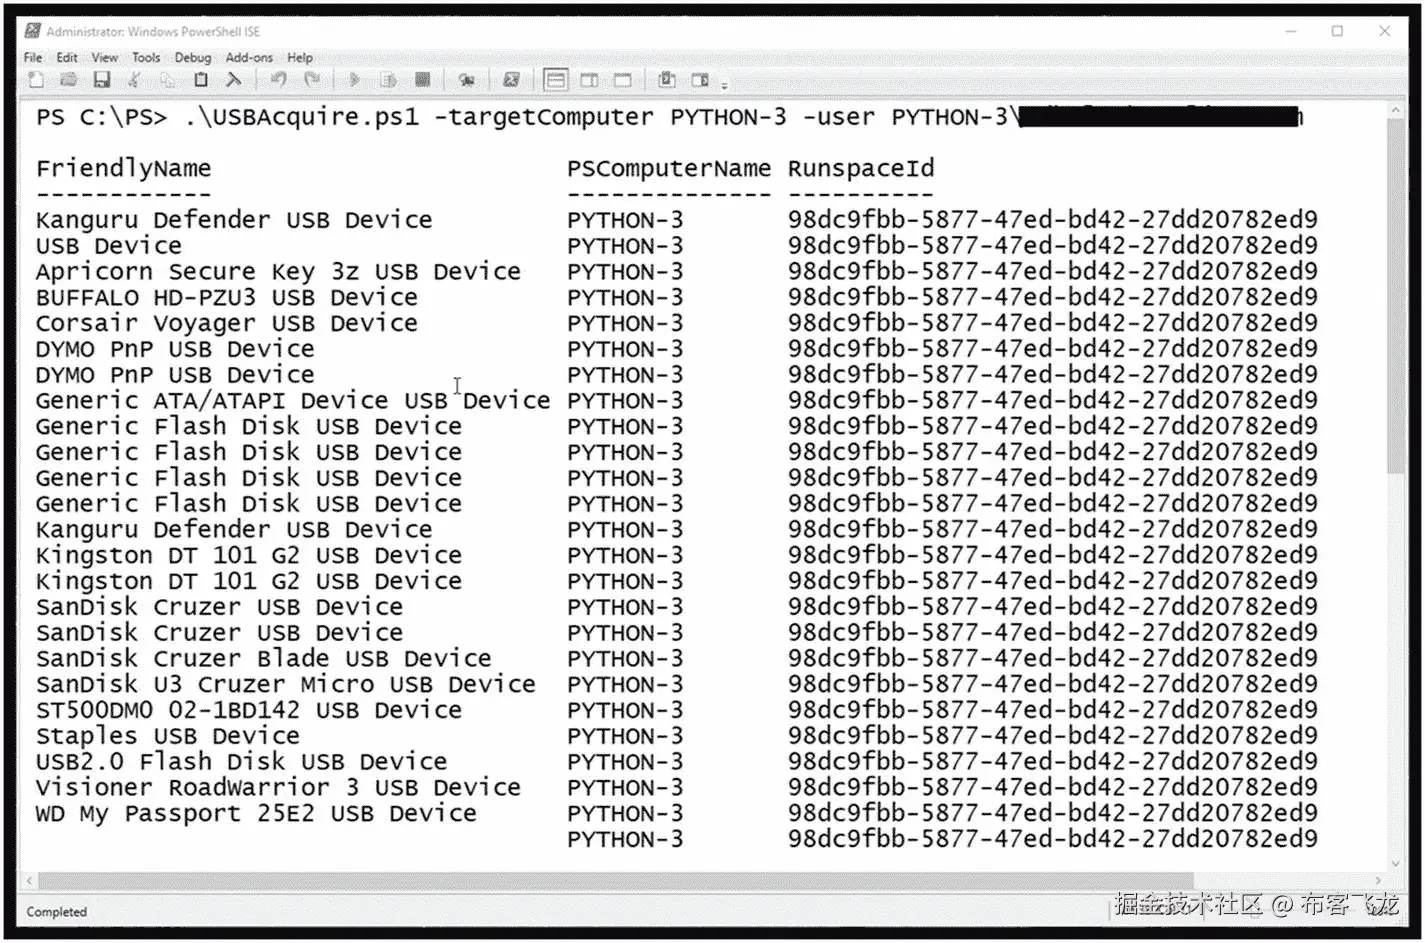Click the -targetComputer parameter text
Screen dimensions: 1425x943
[x=544, y=117]
